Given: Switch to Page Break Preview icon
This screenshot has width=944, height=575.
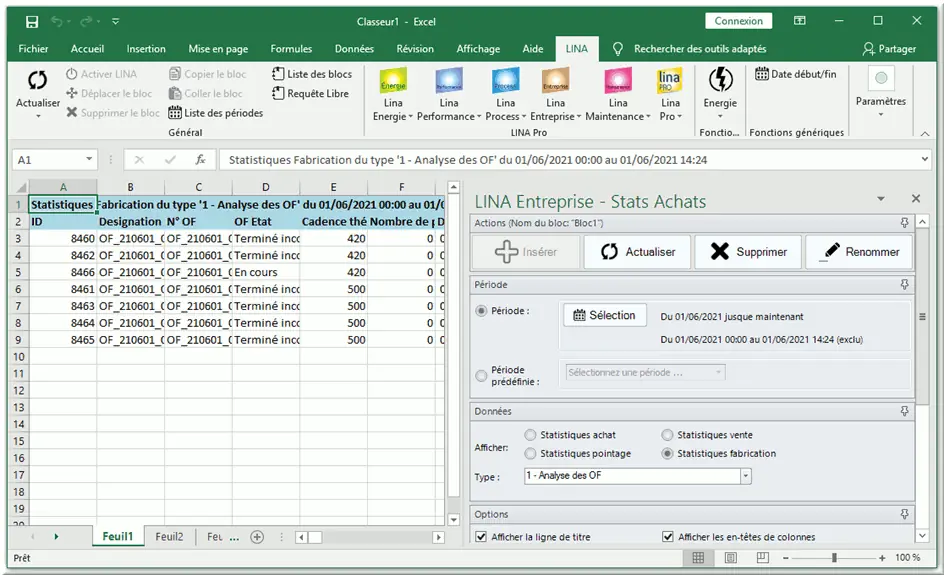Looking at the screenshot, I should coord(762,558).
